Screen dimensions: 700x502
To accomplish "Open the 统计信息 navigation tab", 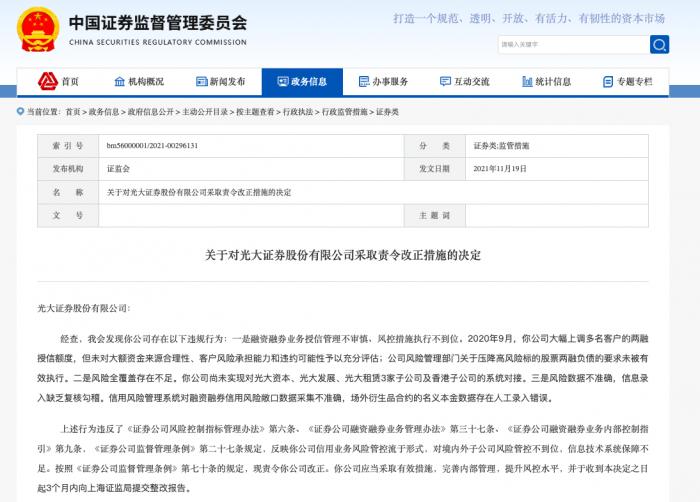I will click(x=553, y=82).
